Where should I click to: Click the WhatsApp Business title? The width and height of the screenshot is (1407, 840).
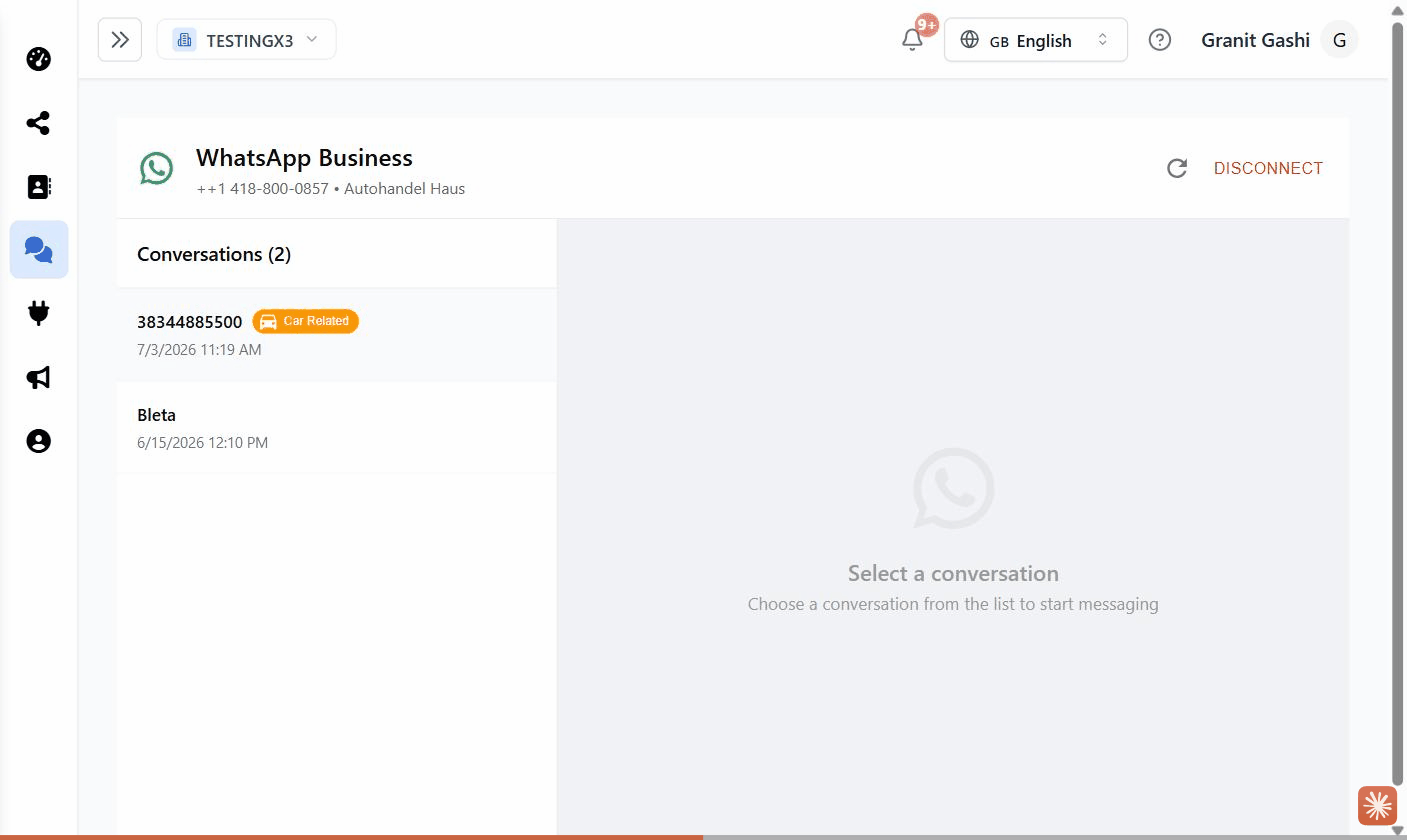pyautogui.click(x=304, y=158)
